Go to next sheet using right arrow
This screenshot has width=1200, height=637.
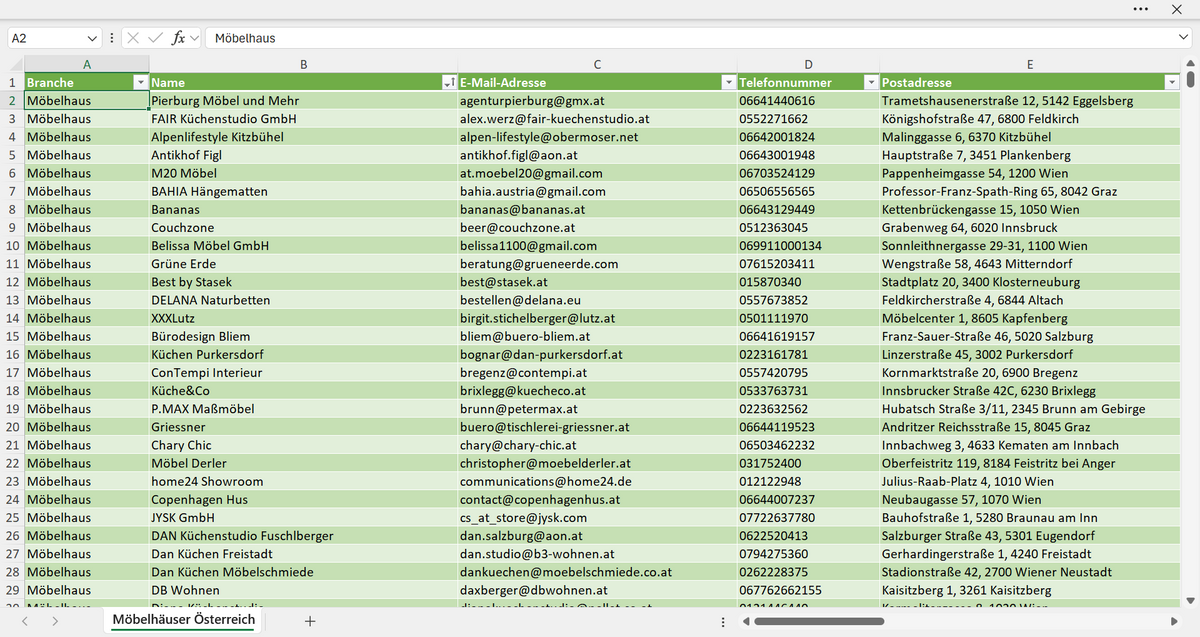[55, 621]
